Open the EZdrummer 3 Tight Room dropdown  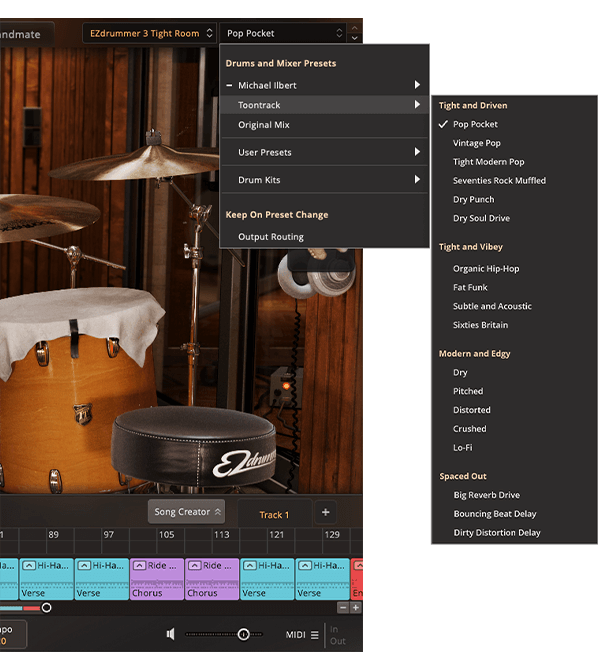149,33
